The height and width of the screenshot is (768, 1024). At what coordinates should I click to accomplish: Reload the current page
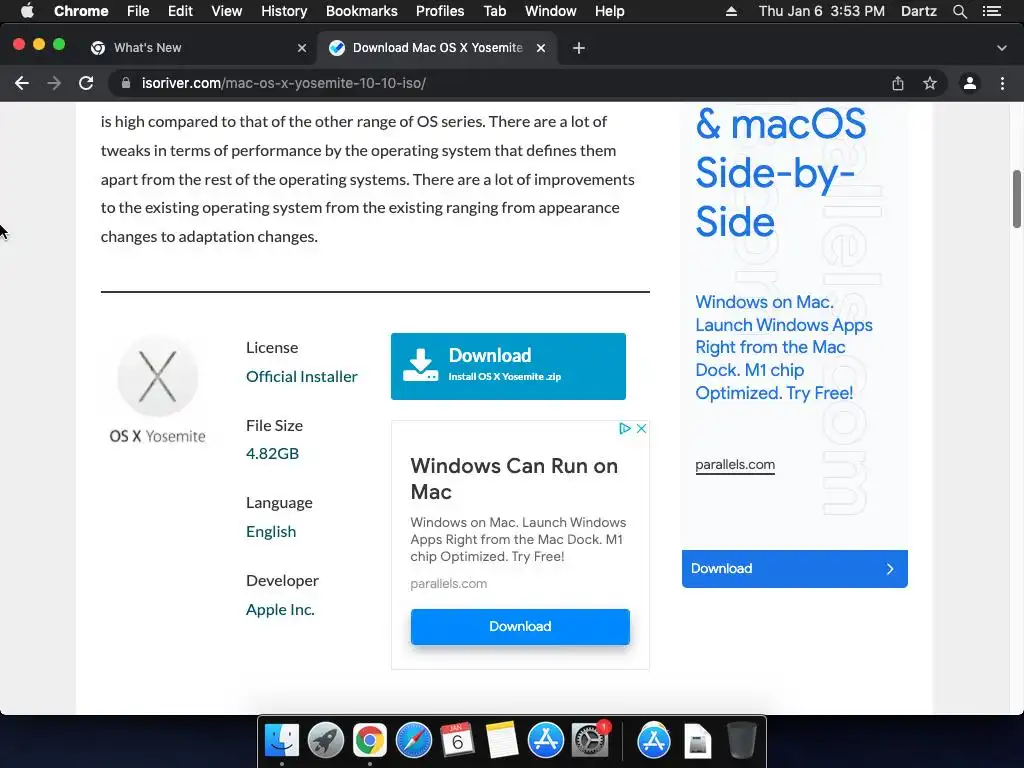tap(86, 83)
